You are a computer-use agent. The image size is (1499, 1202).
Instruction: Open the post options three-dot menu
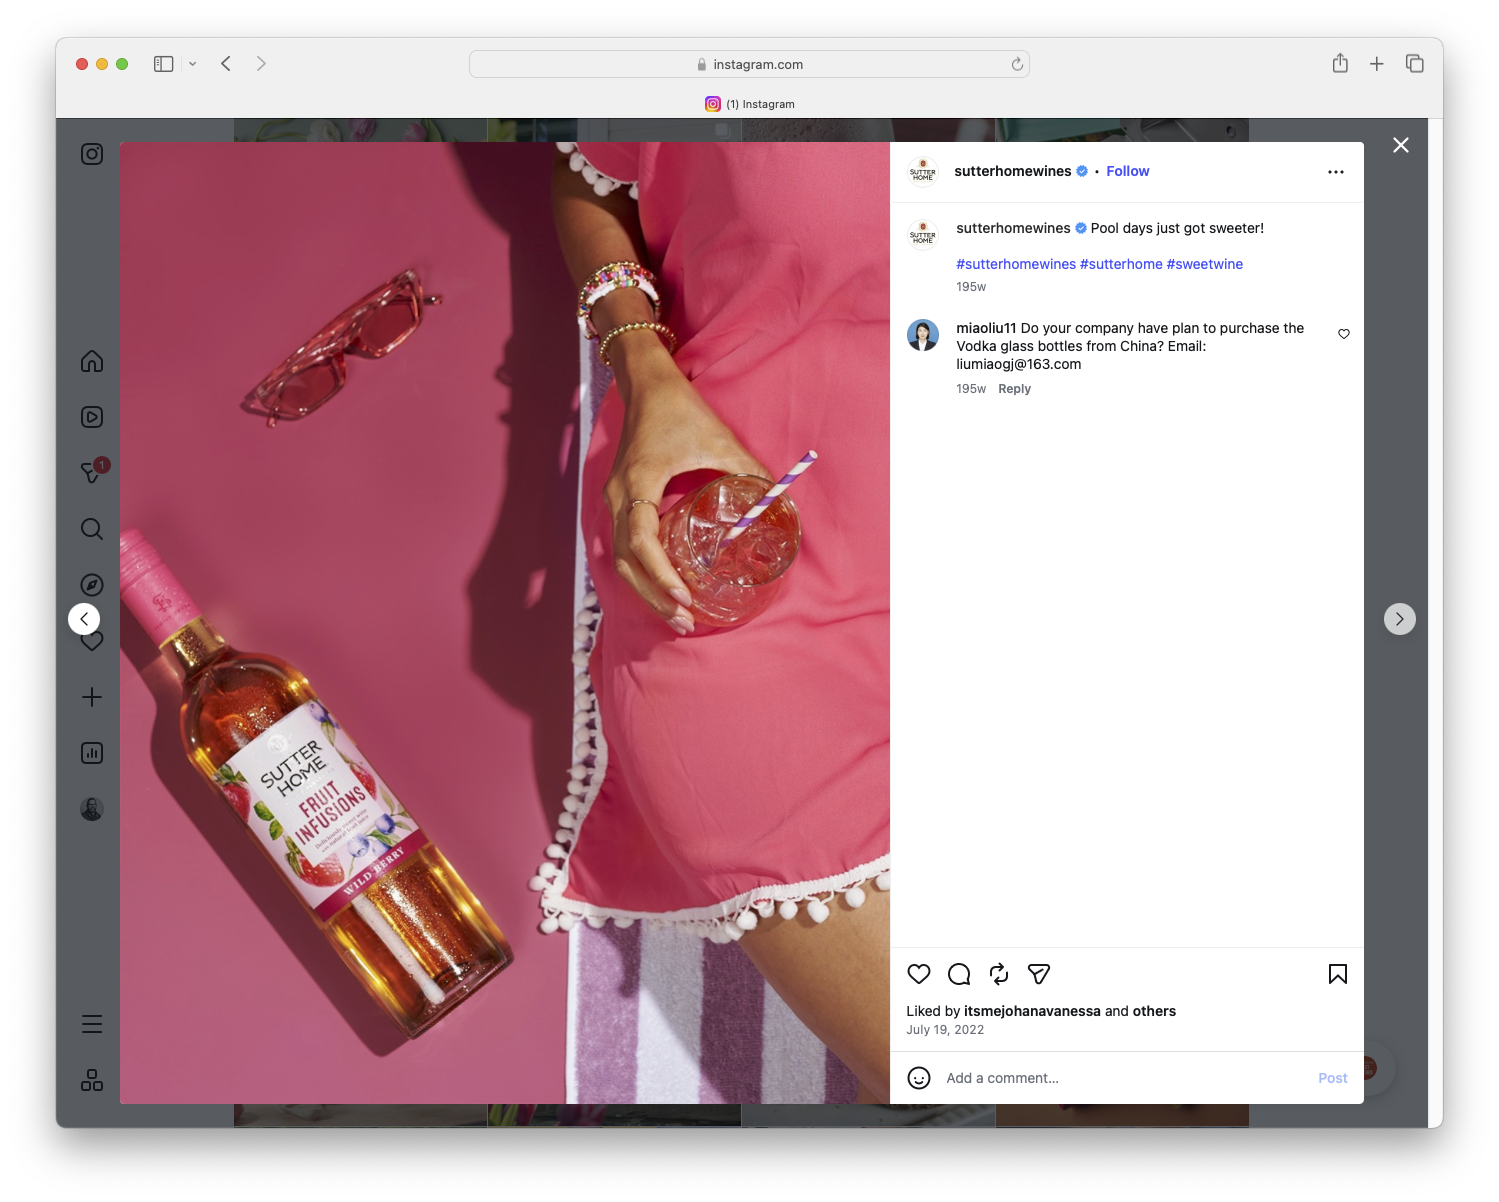click(1336, 171)
